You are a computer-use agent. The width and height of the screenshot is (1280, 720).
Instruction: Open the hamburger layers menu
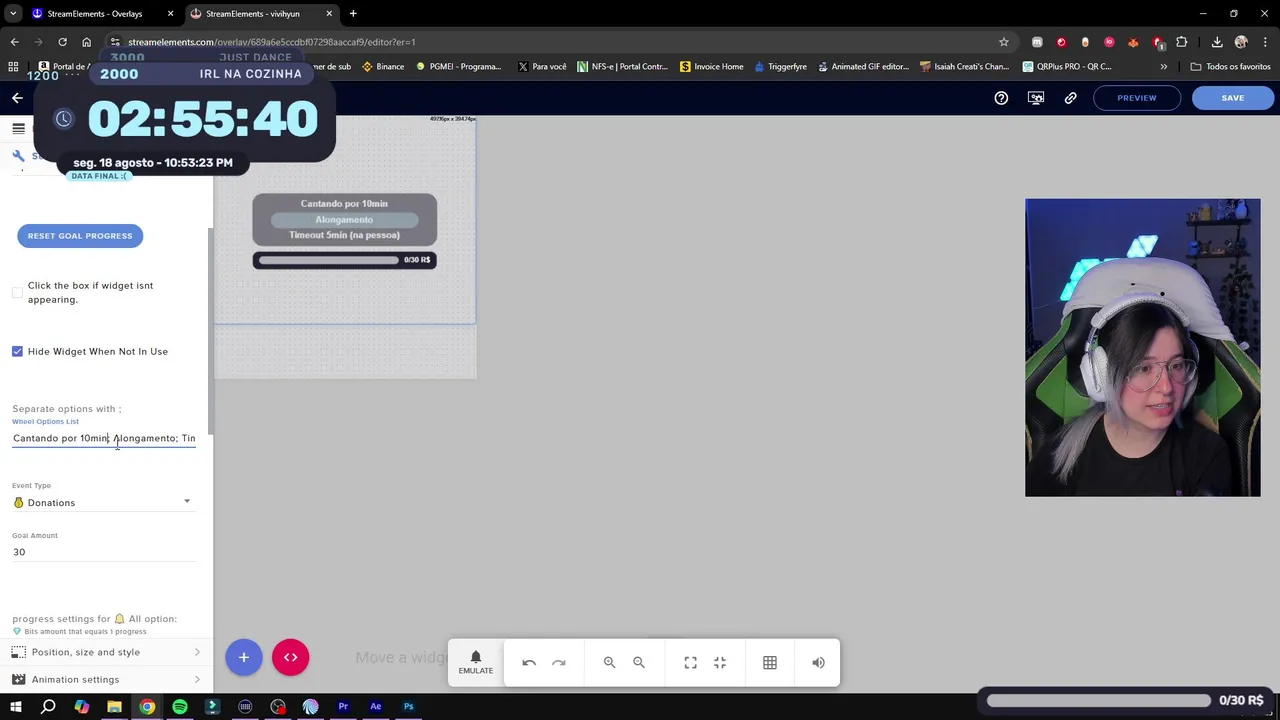pos(18,128)
